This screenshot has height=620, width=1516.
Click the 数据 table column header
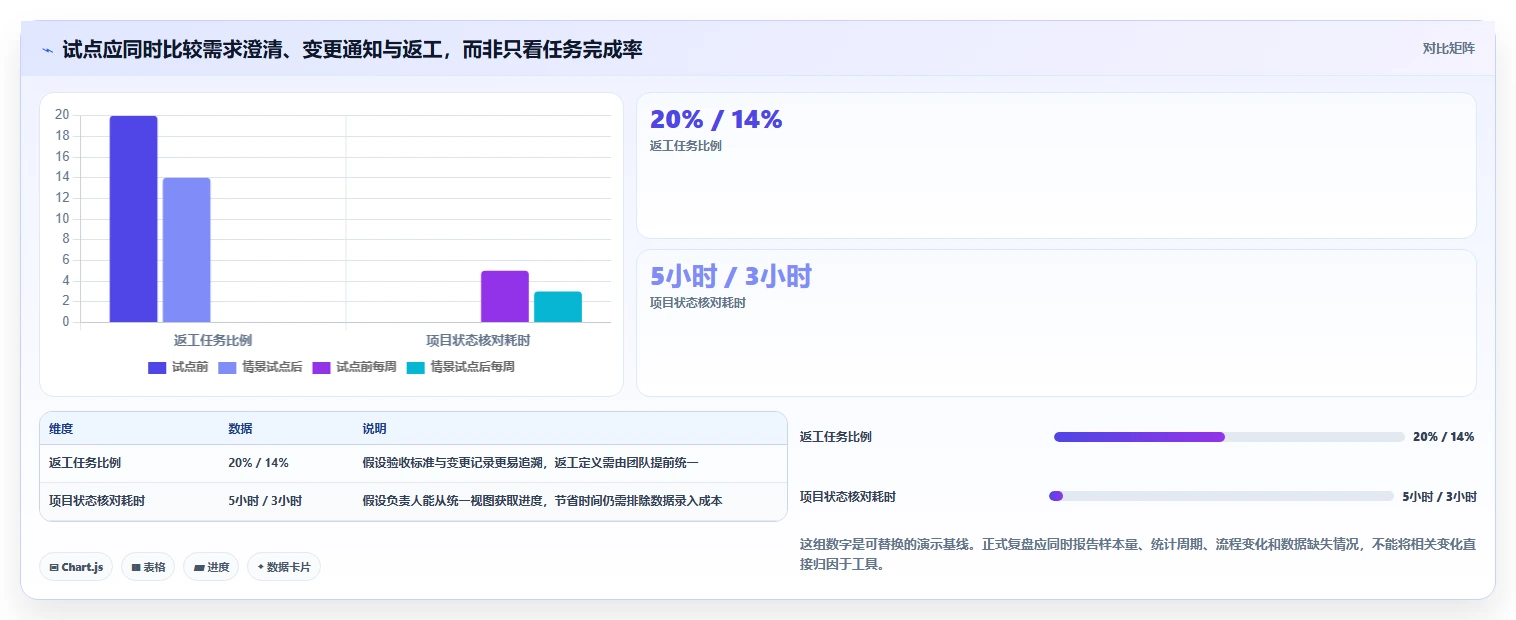[x=240, y=429]
